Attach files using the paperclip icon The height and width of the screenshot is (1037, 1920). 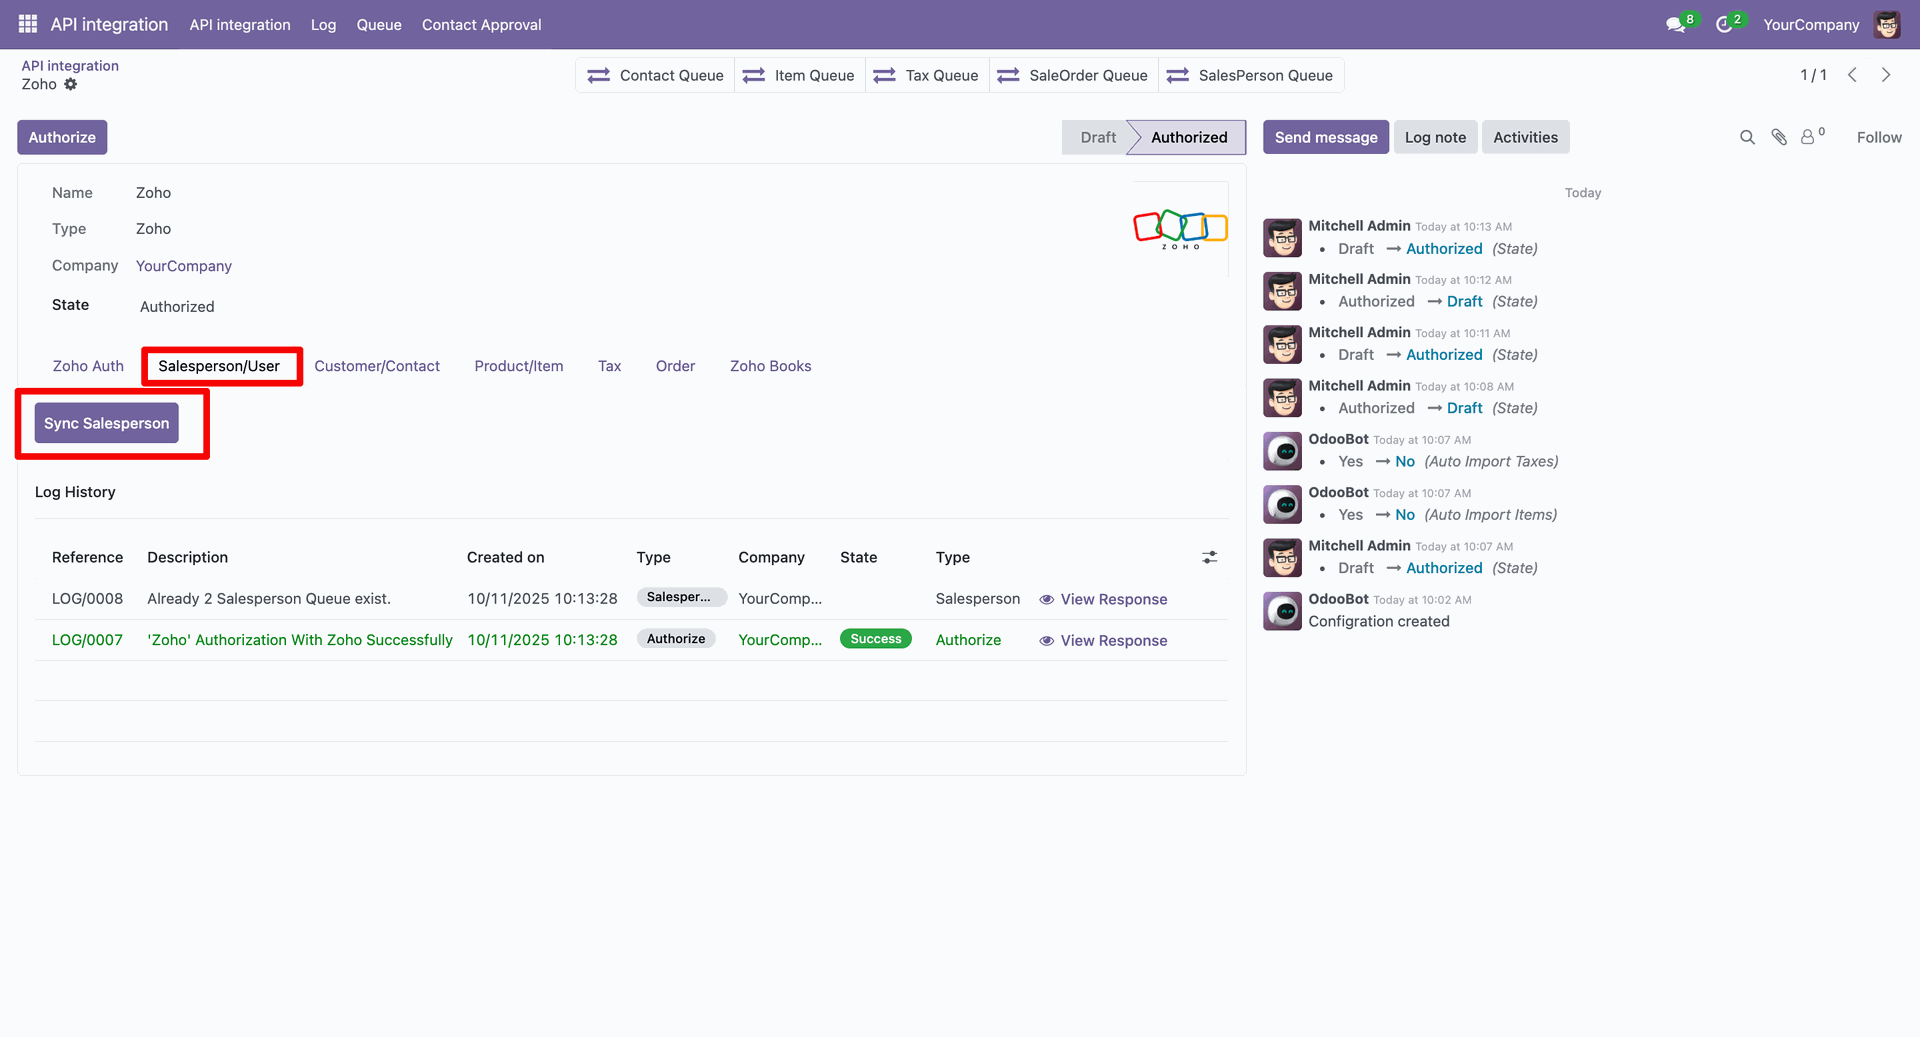coord(1779,137)
